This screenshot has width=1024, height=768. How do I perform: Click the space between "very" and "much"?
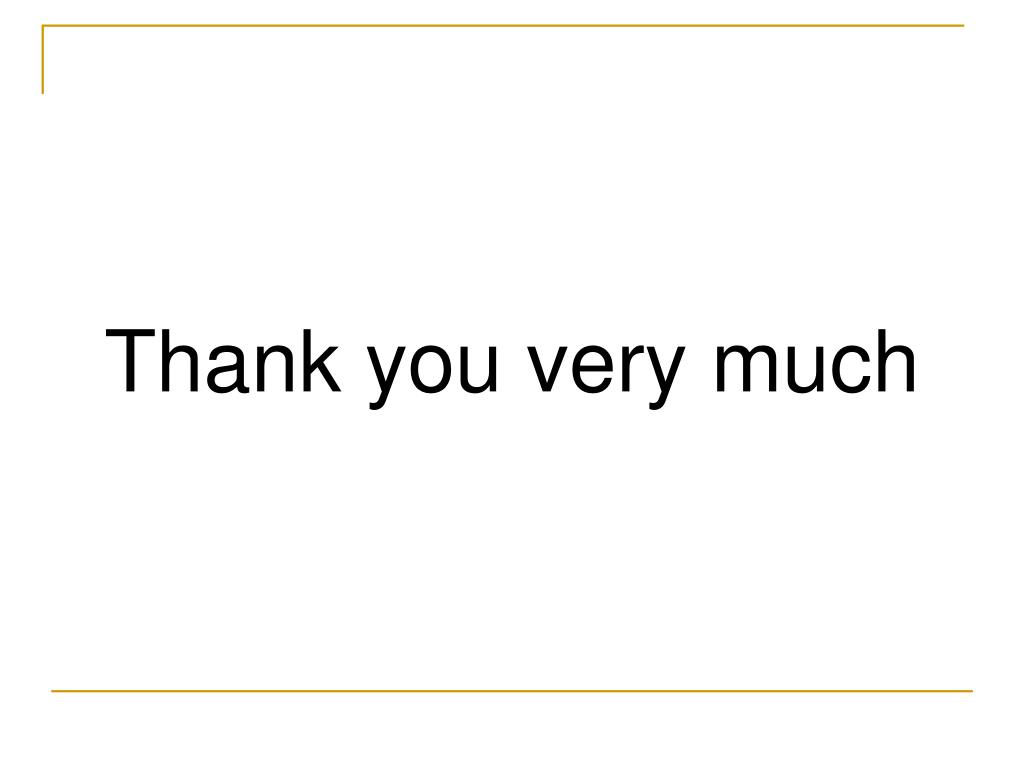(701, 369)
